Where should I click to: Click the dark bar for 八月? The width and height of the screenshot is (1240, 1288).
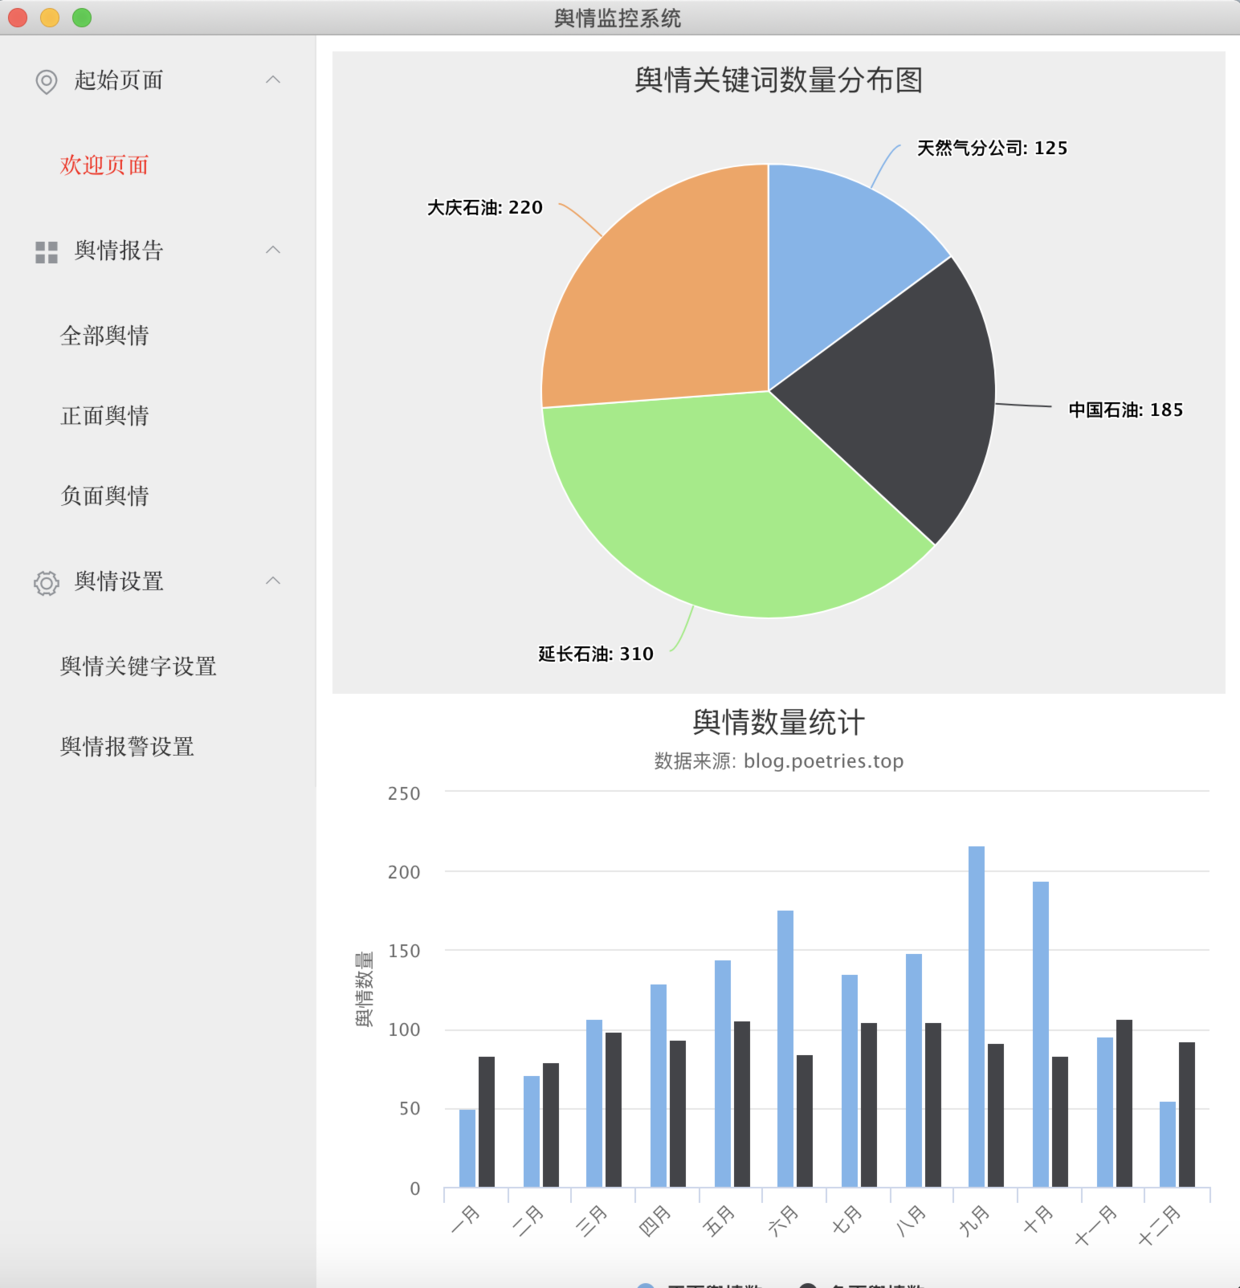[x=933, y=1106]
